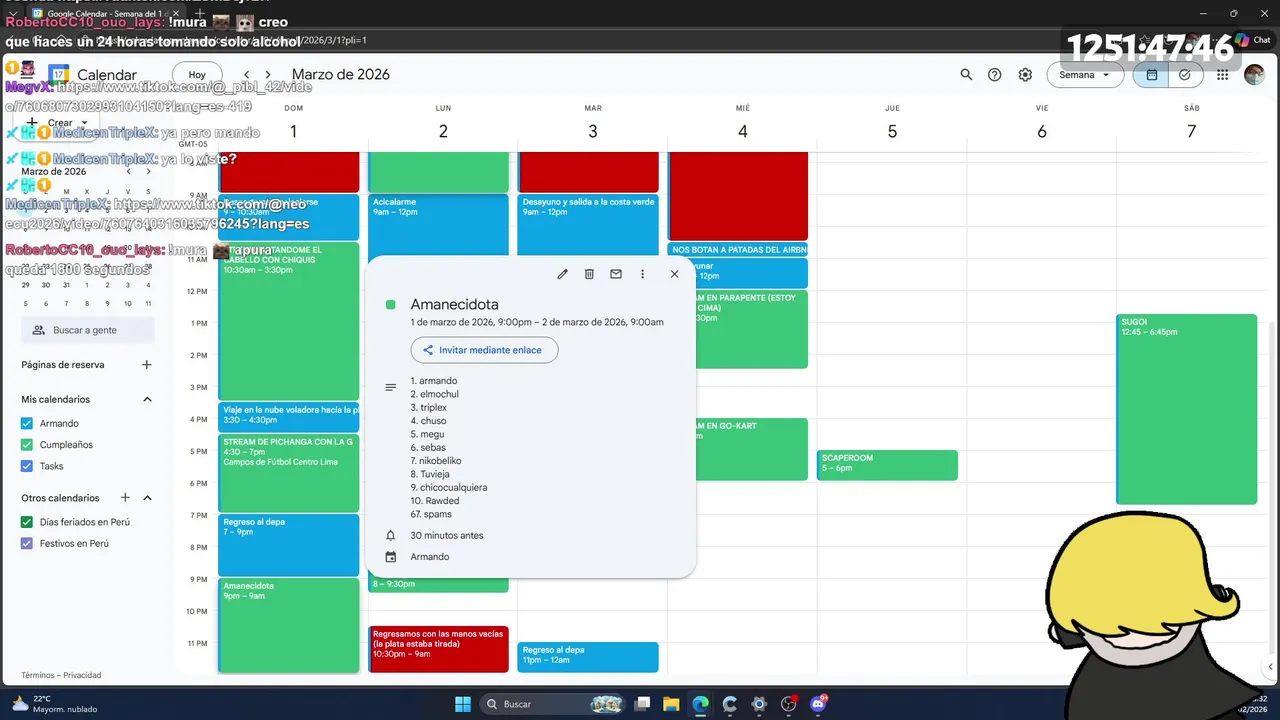The width and height of the screenshot is (1280, 720).
Task: Open the Términos link
Action: tap(38, 675)
